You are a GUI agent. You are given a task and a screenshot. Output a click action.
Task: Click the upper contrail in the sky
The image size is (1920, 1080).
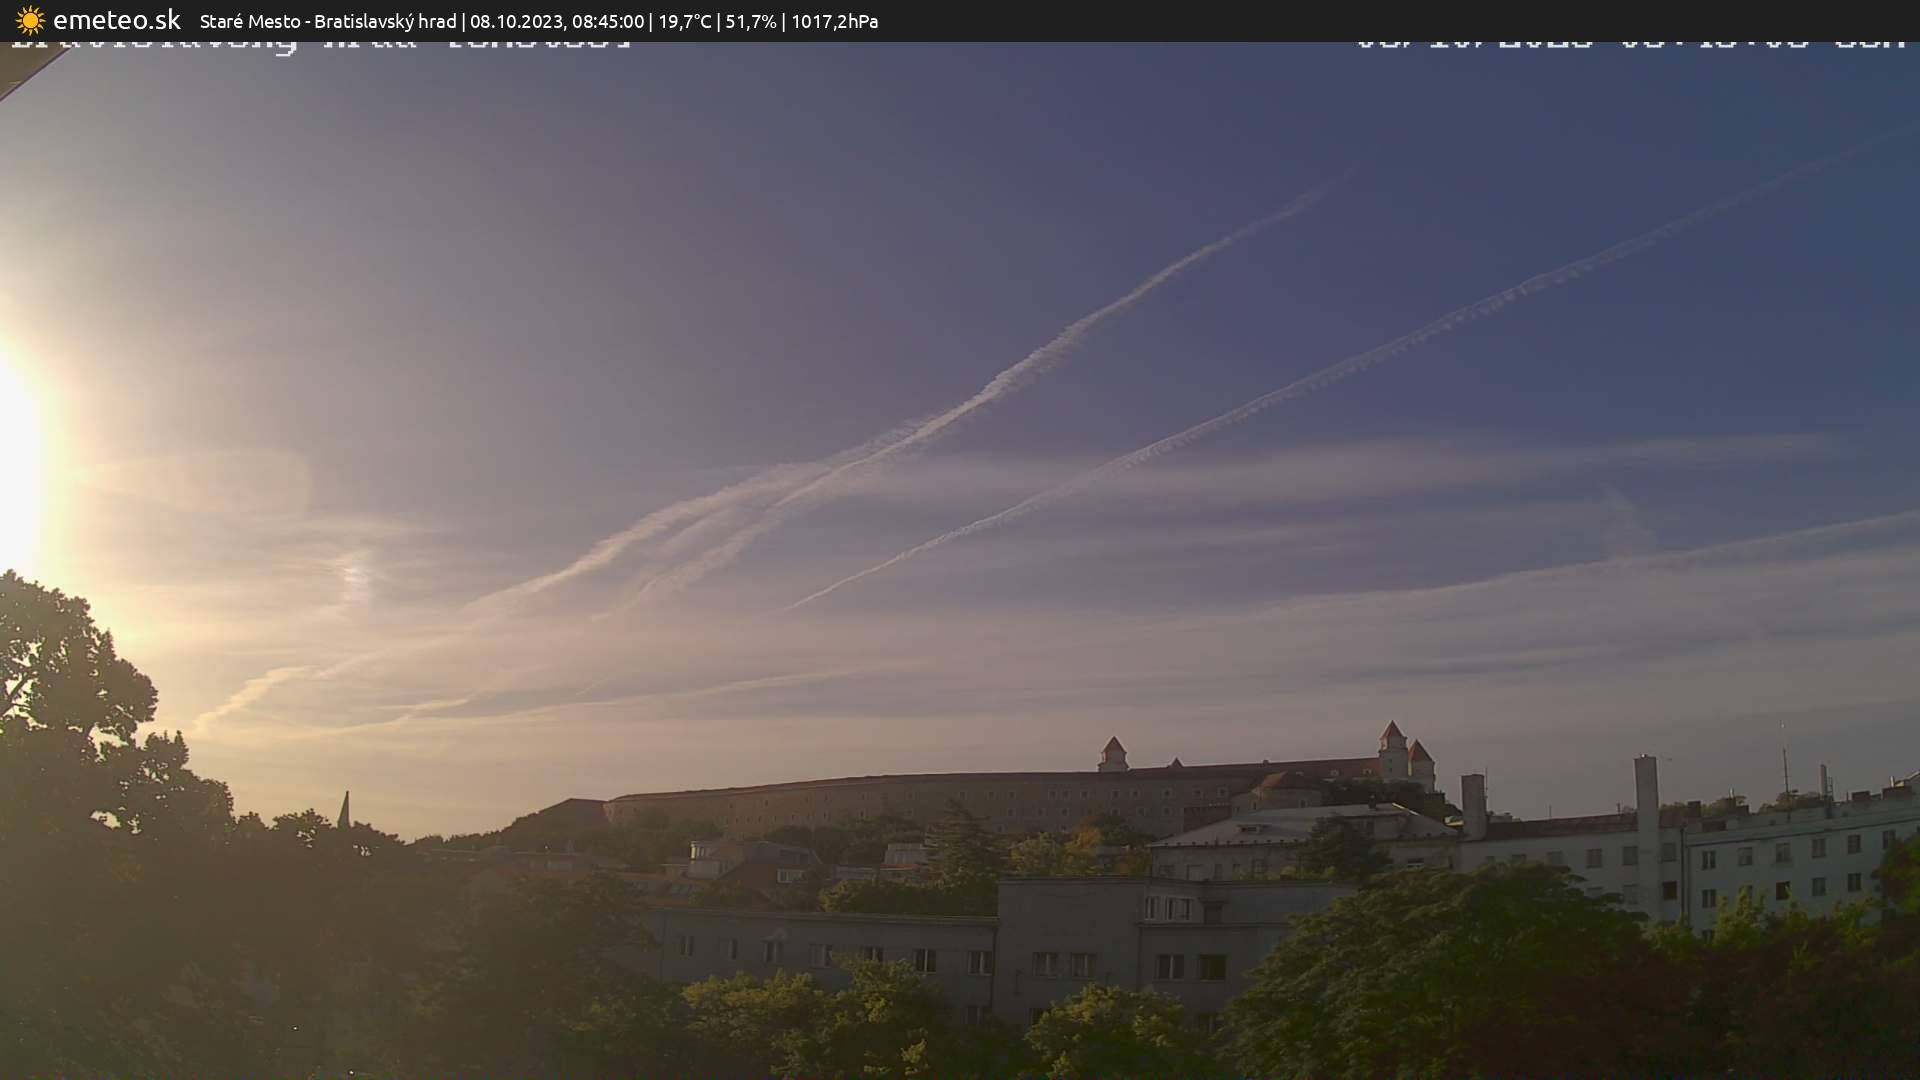coord(1100,315)
